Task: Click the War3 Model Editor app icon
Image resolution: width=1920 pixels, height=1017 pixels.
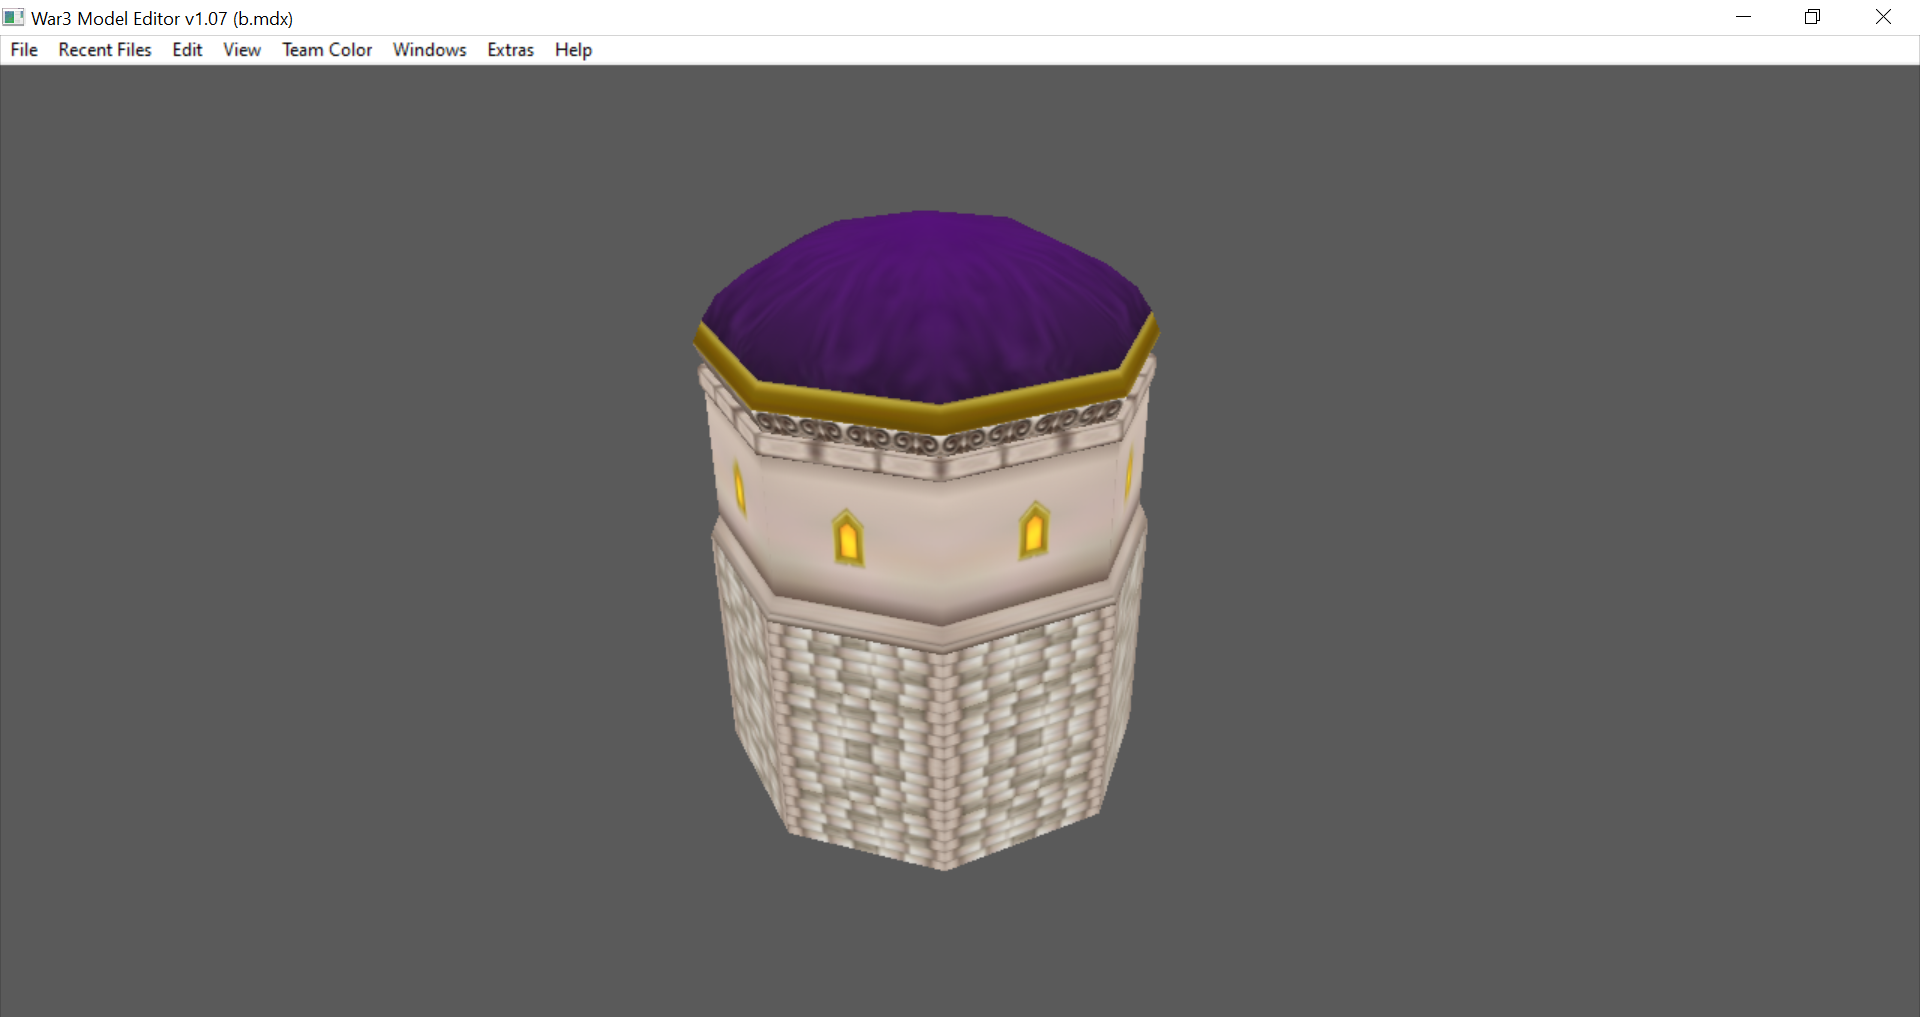Action: (x=13, y=17)
